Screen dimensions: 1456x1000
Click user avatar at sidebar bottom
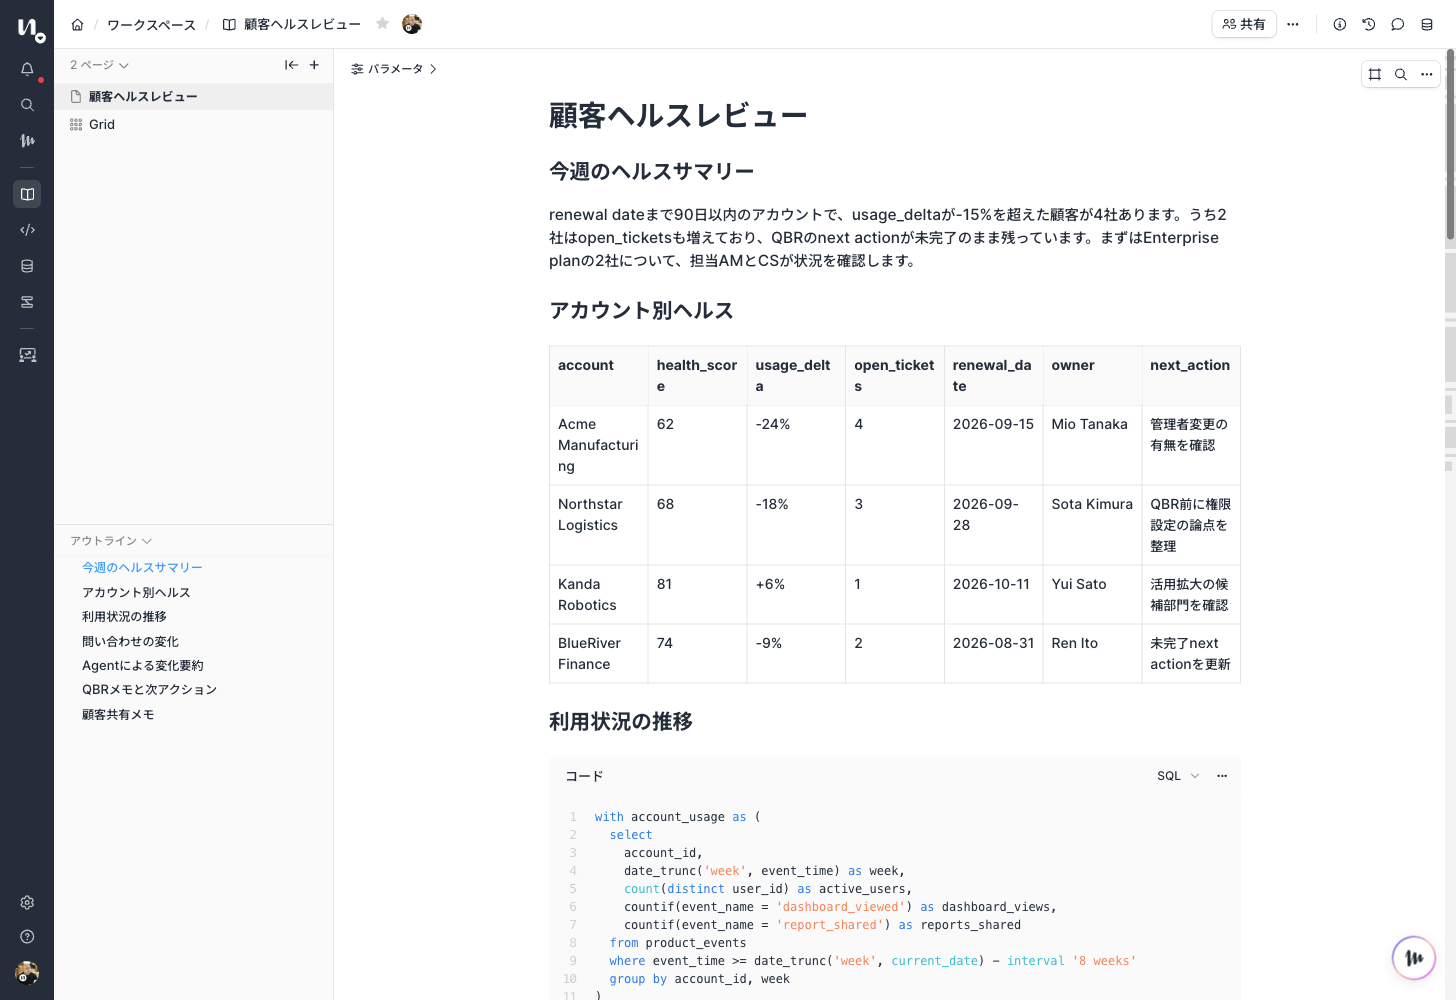click(27, 972)
